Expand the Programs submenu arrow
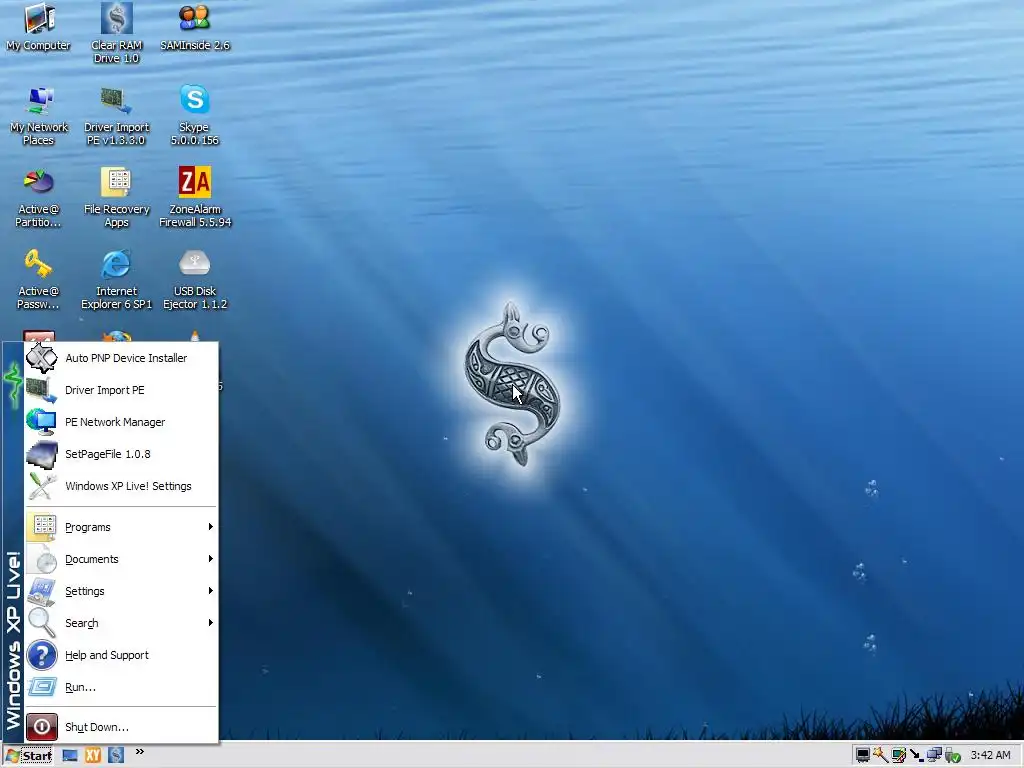Screen dimensions: 1024x768 point(210,526)
